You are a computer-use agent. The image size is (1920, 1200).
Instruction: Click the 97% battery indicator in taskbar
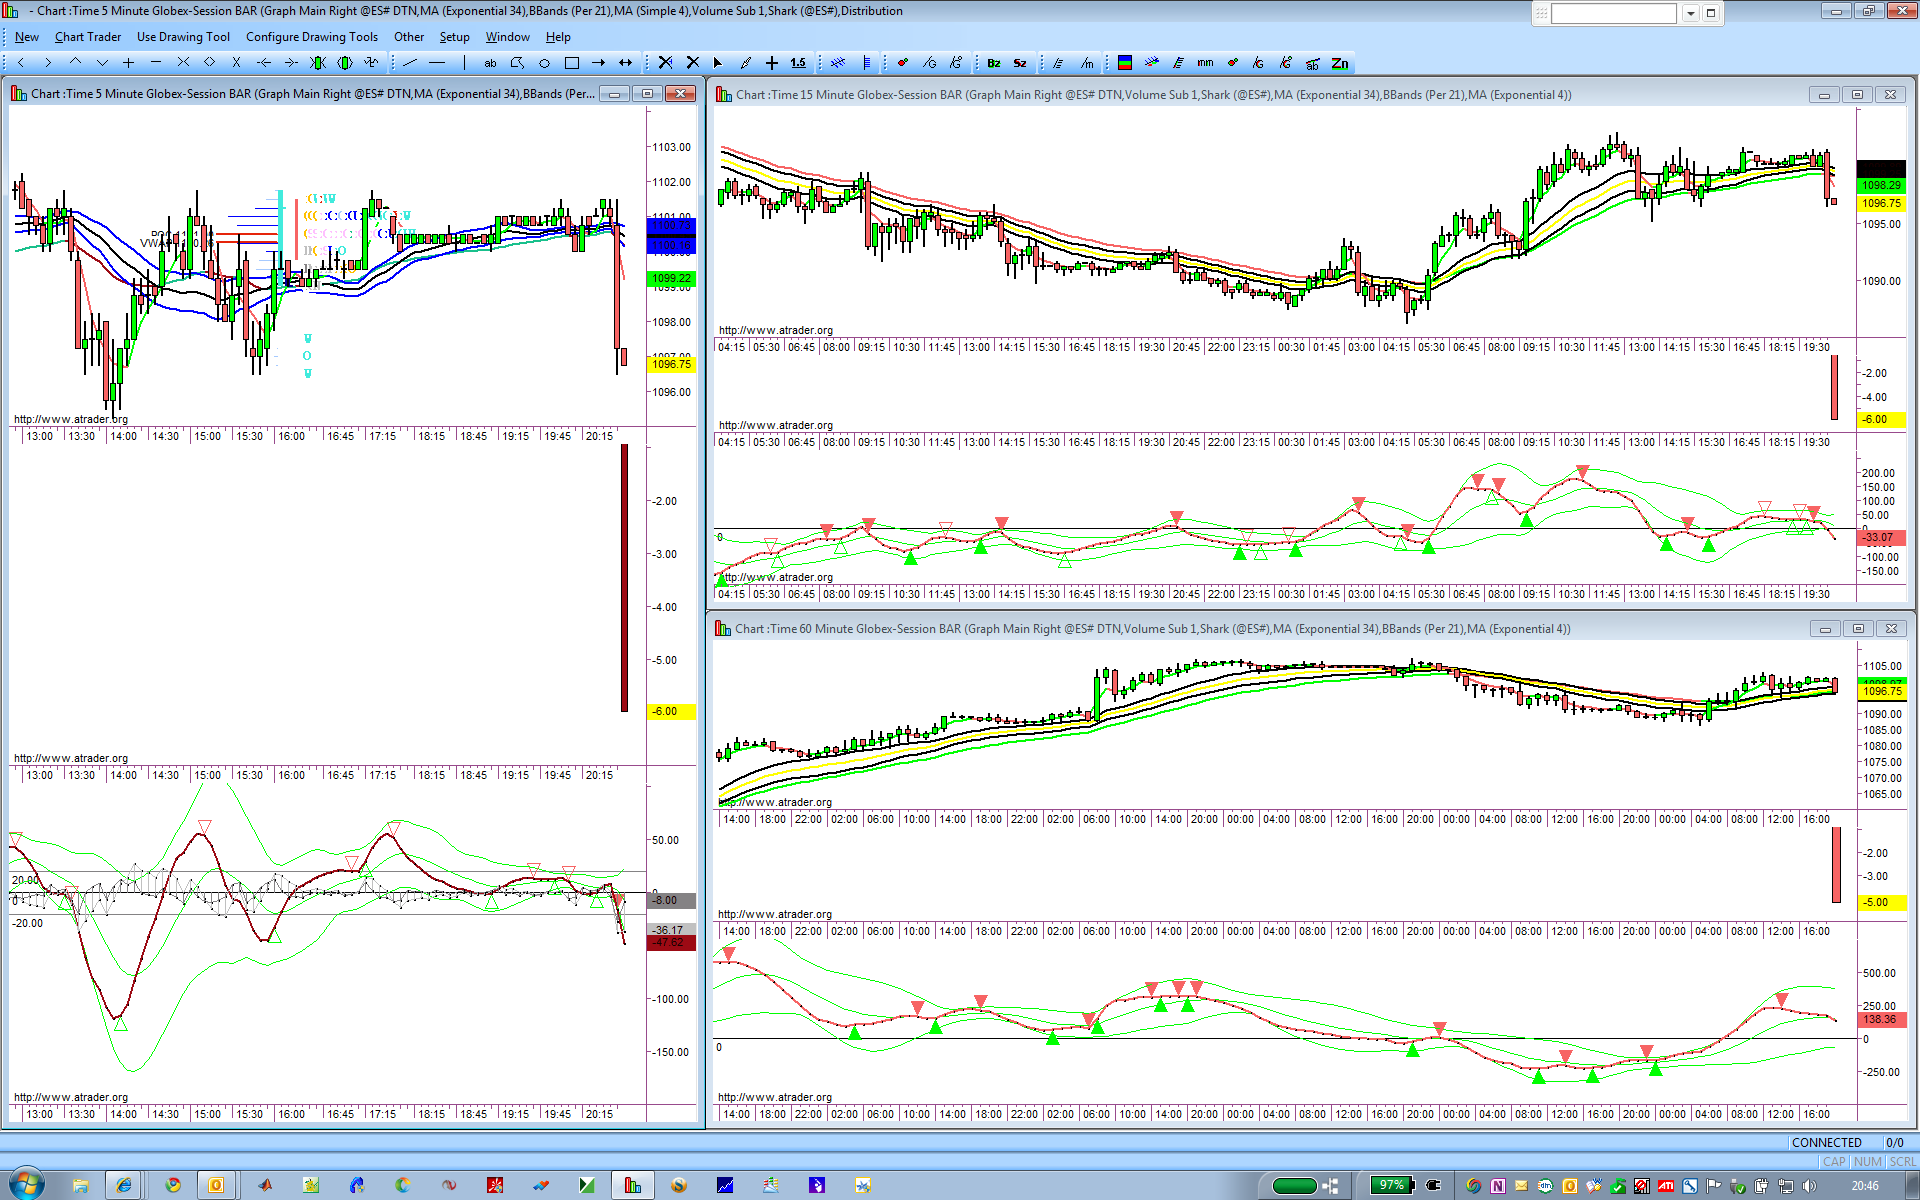tap(1391, 1185)
